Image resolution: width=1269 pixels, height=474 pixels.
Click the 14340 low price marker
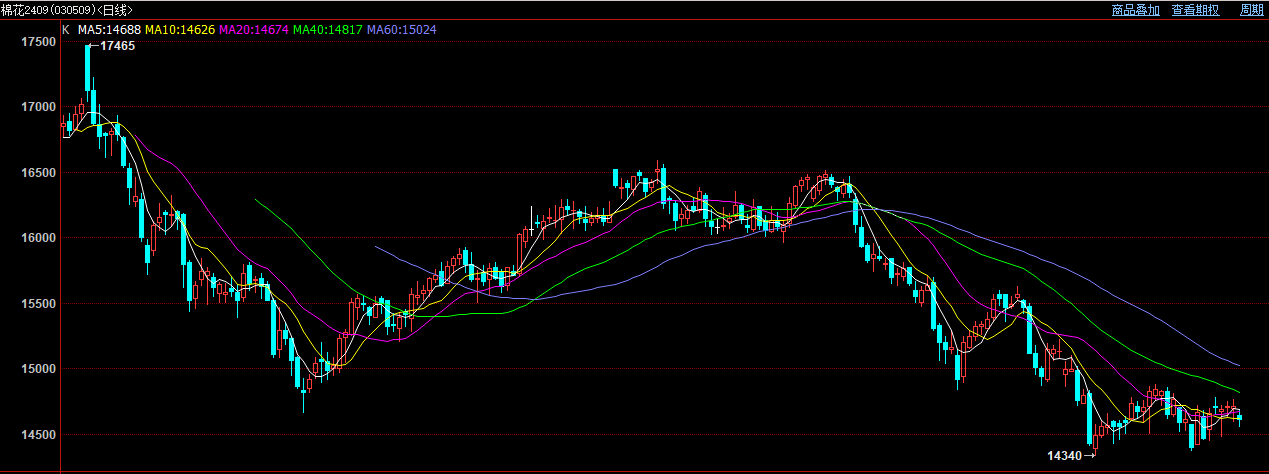(x=1064, y=455)
